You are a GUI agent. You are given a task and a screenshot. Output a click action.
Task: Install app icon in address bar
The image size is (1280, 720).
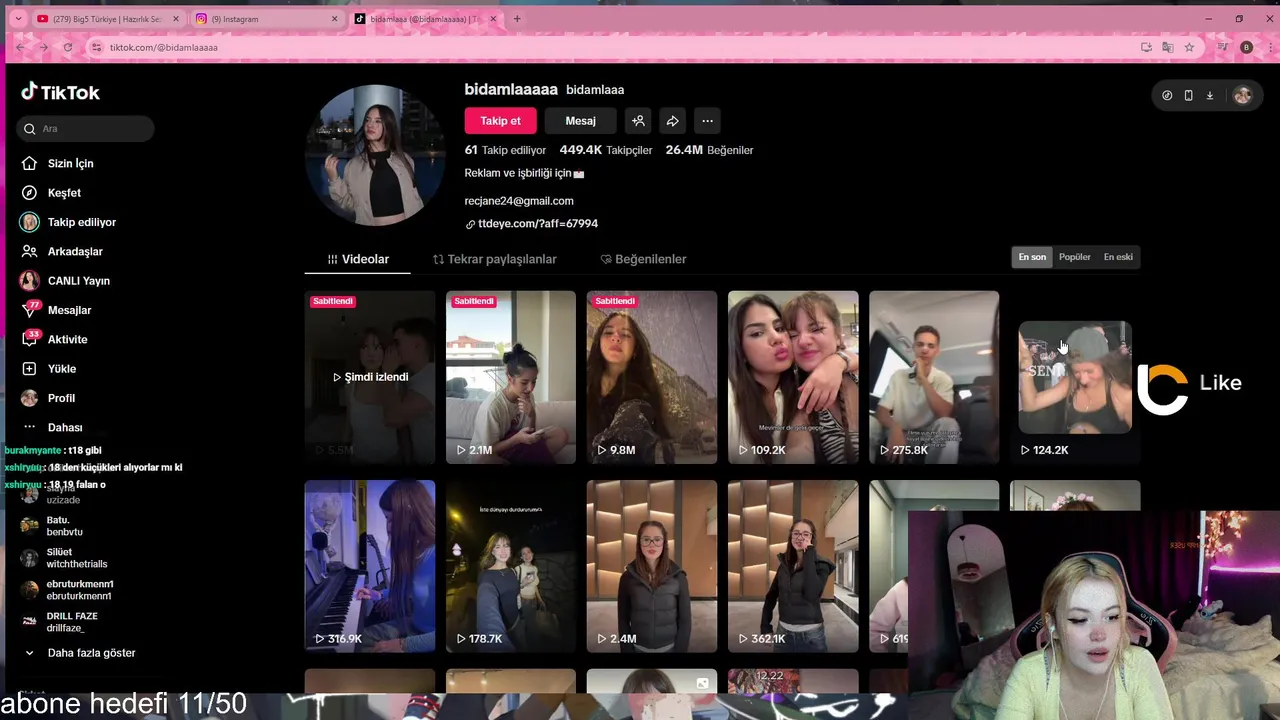coord(1146,47)
